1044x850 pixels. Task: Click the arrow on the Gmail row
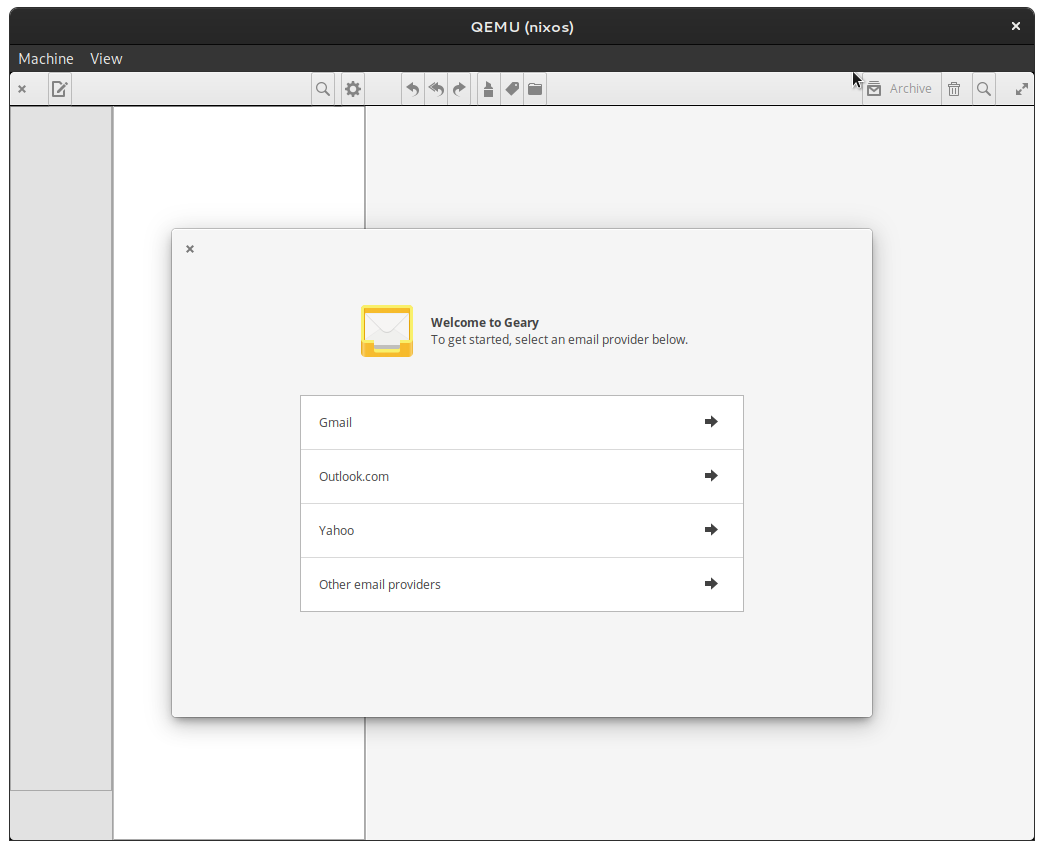click(x=711, y=421)
